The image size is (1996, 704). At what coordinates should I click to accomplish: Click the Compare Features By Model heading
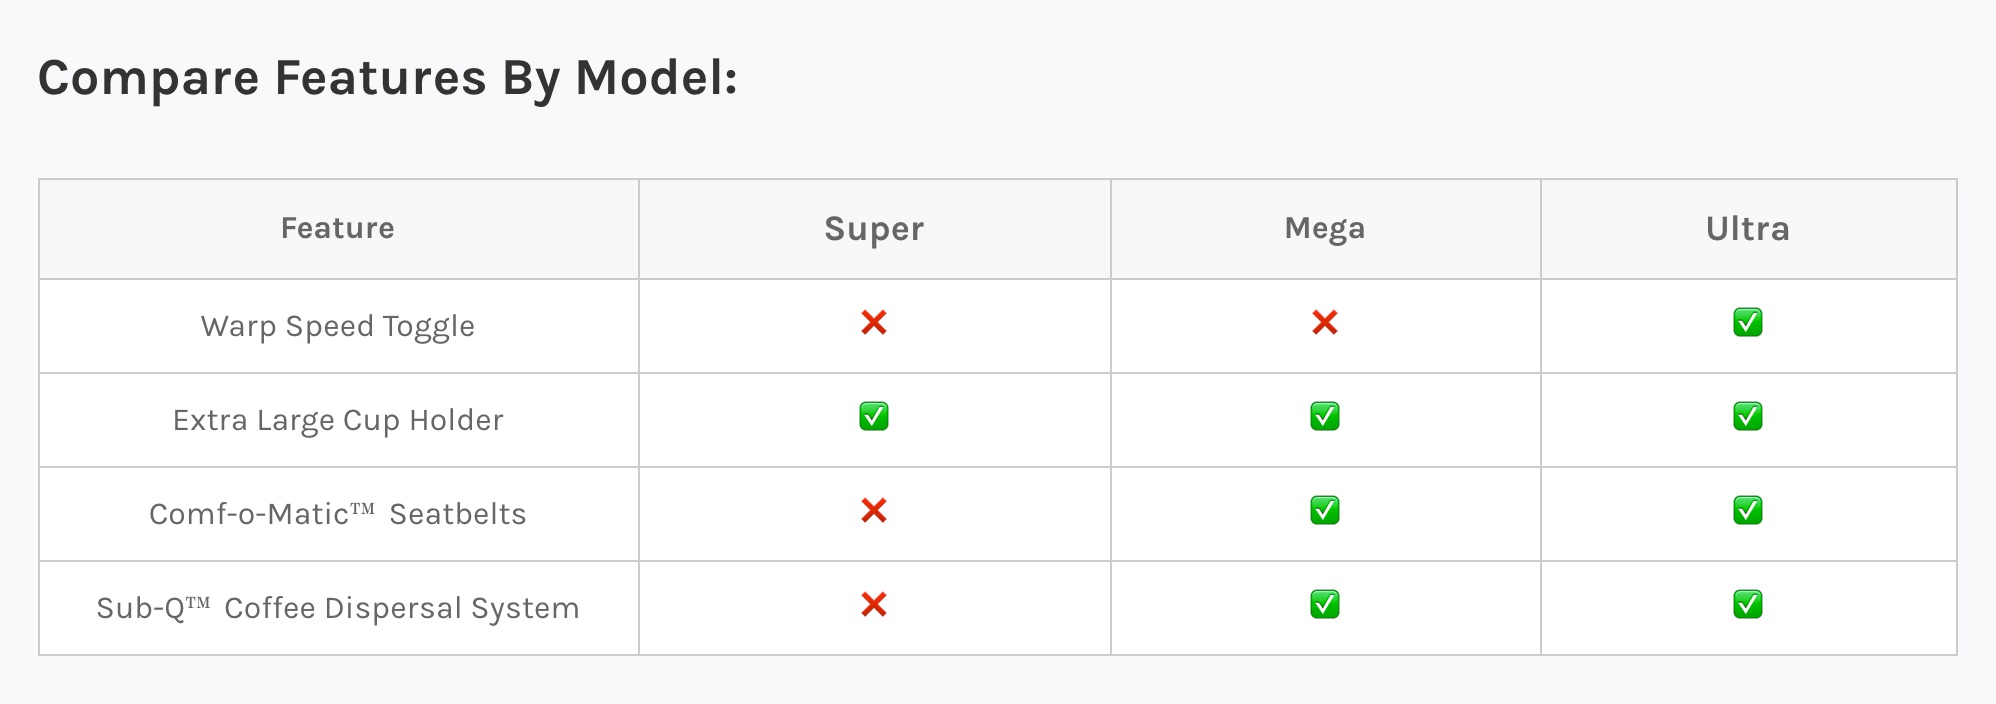pos(388,78)
